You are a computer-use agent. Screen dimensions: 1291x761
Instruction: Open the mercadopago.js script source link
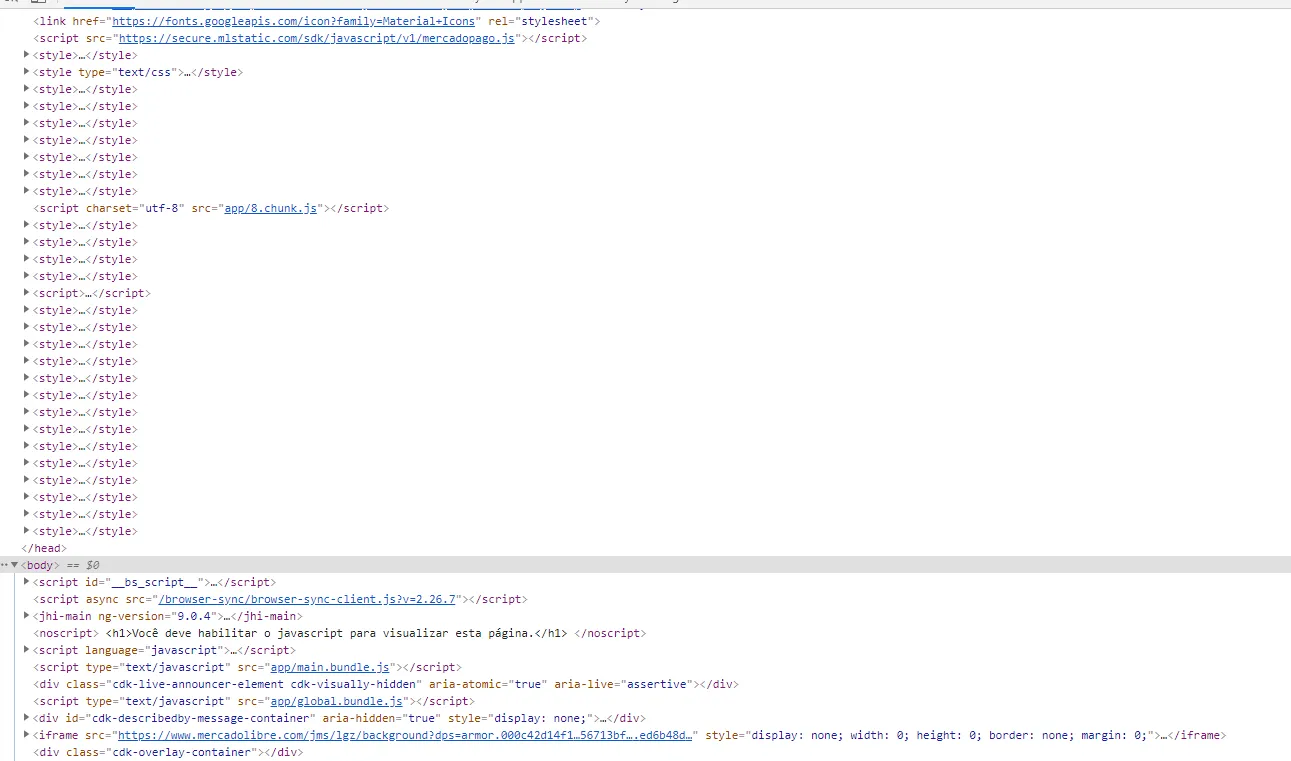[317, 38]
